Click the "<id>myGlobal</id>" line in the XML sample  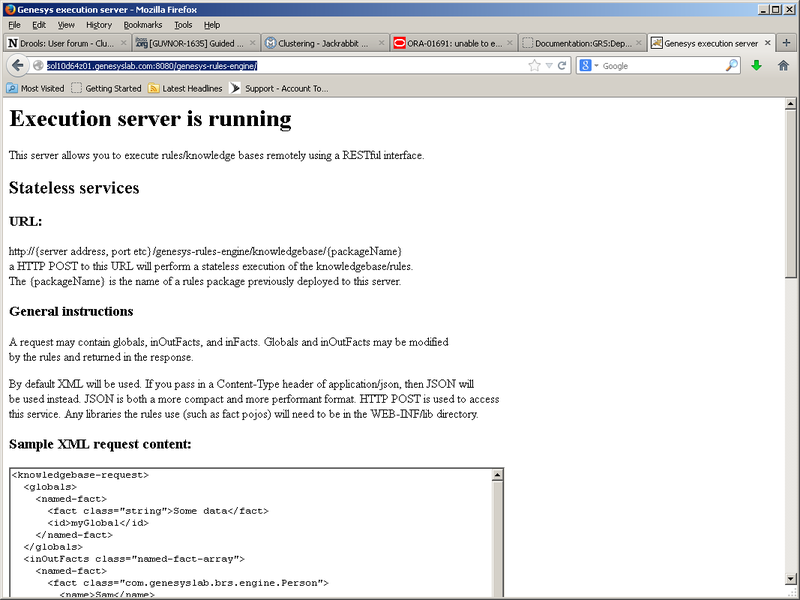(98, 523)
